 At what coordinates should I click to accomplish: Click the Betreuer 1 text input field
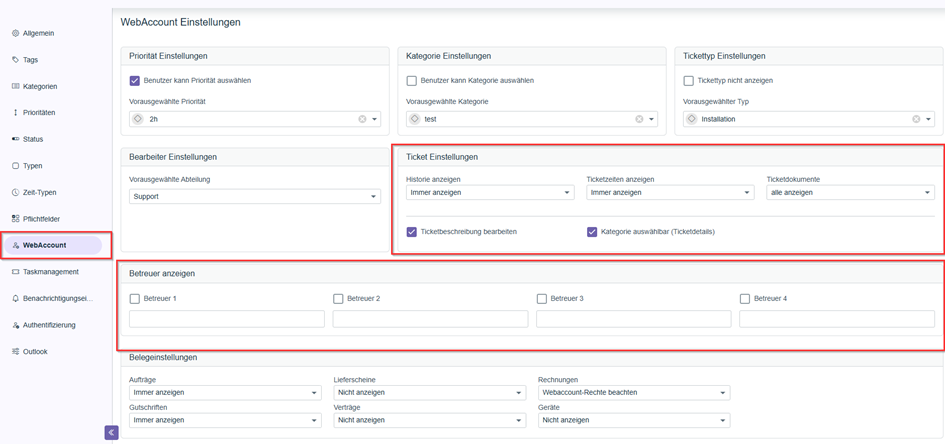[x=227, y=319]
